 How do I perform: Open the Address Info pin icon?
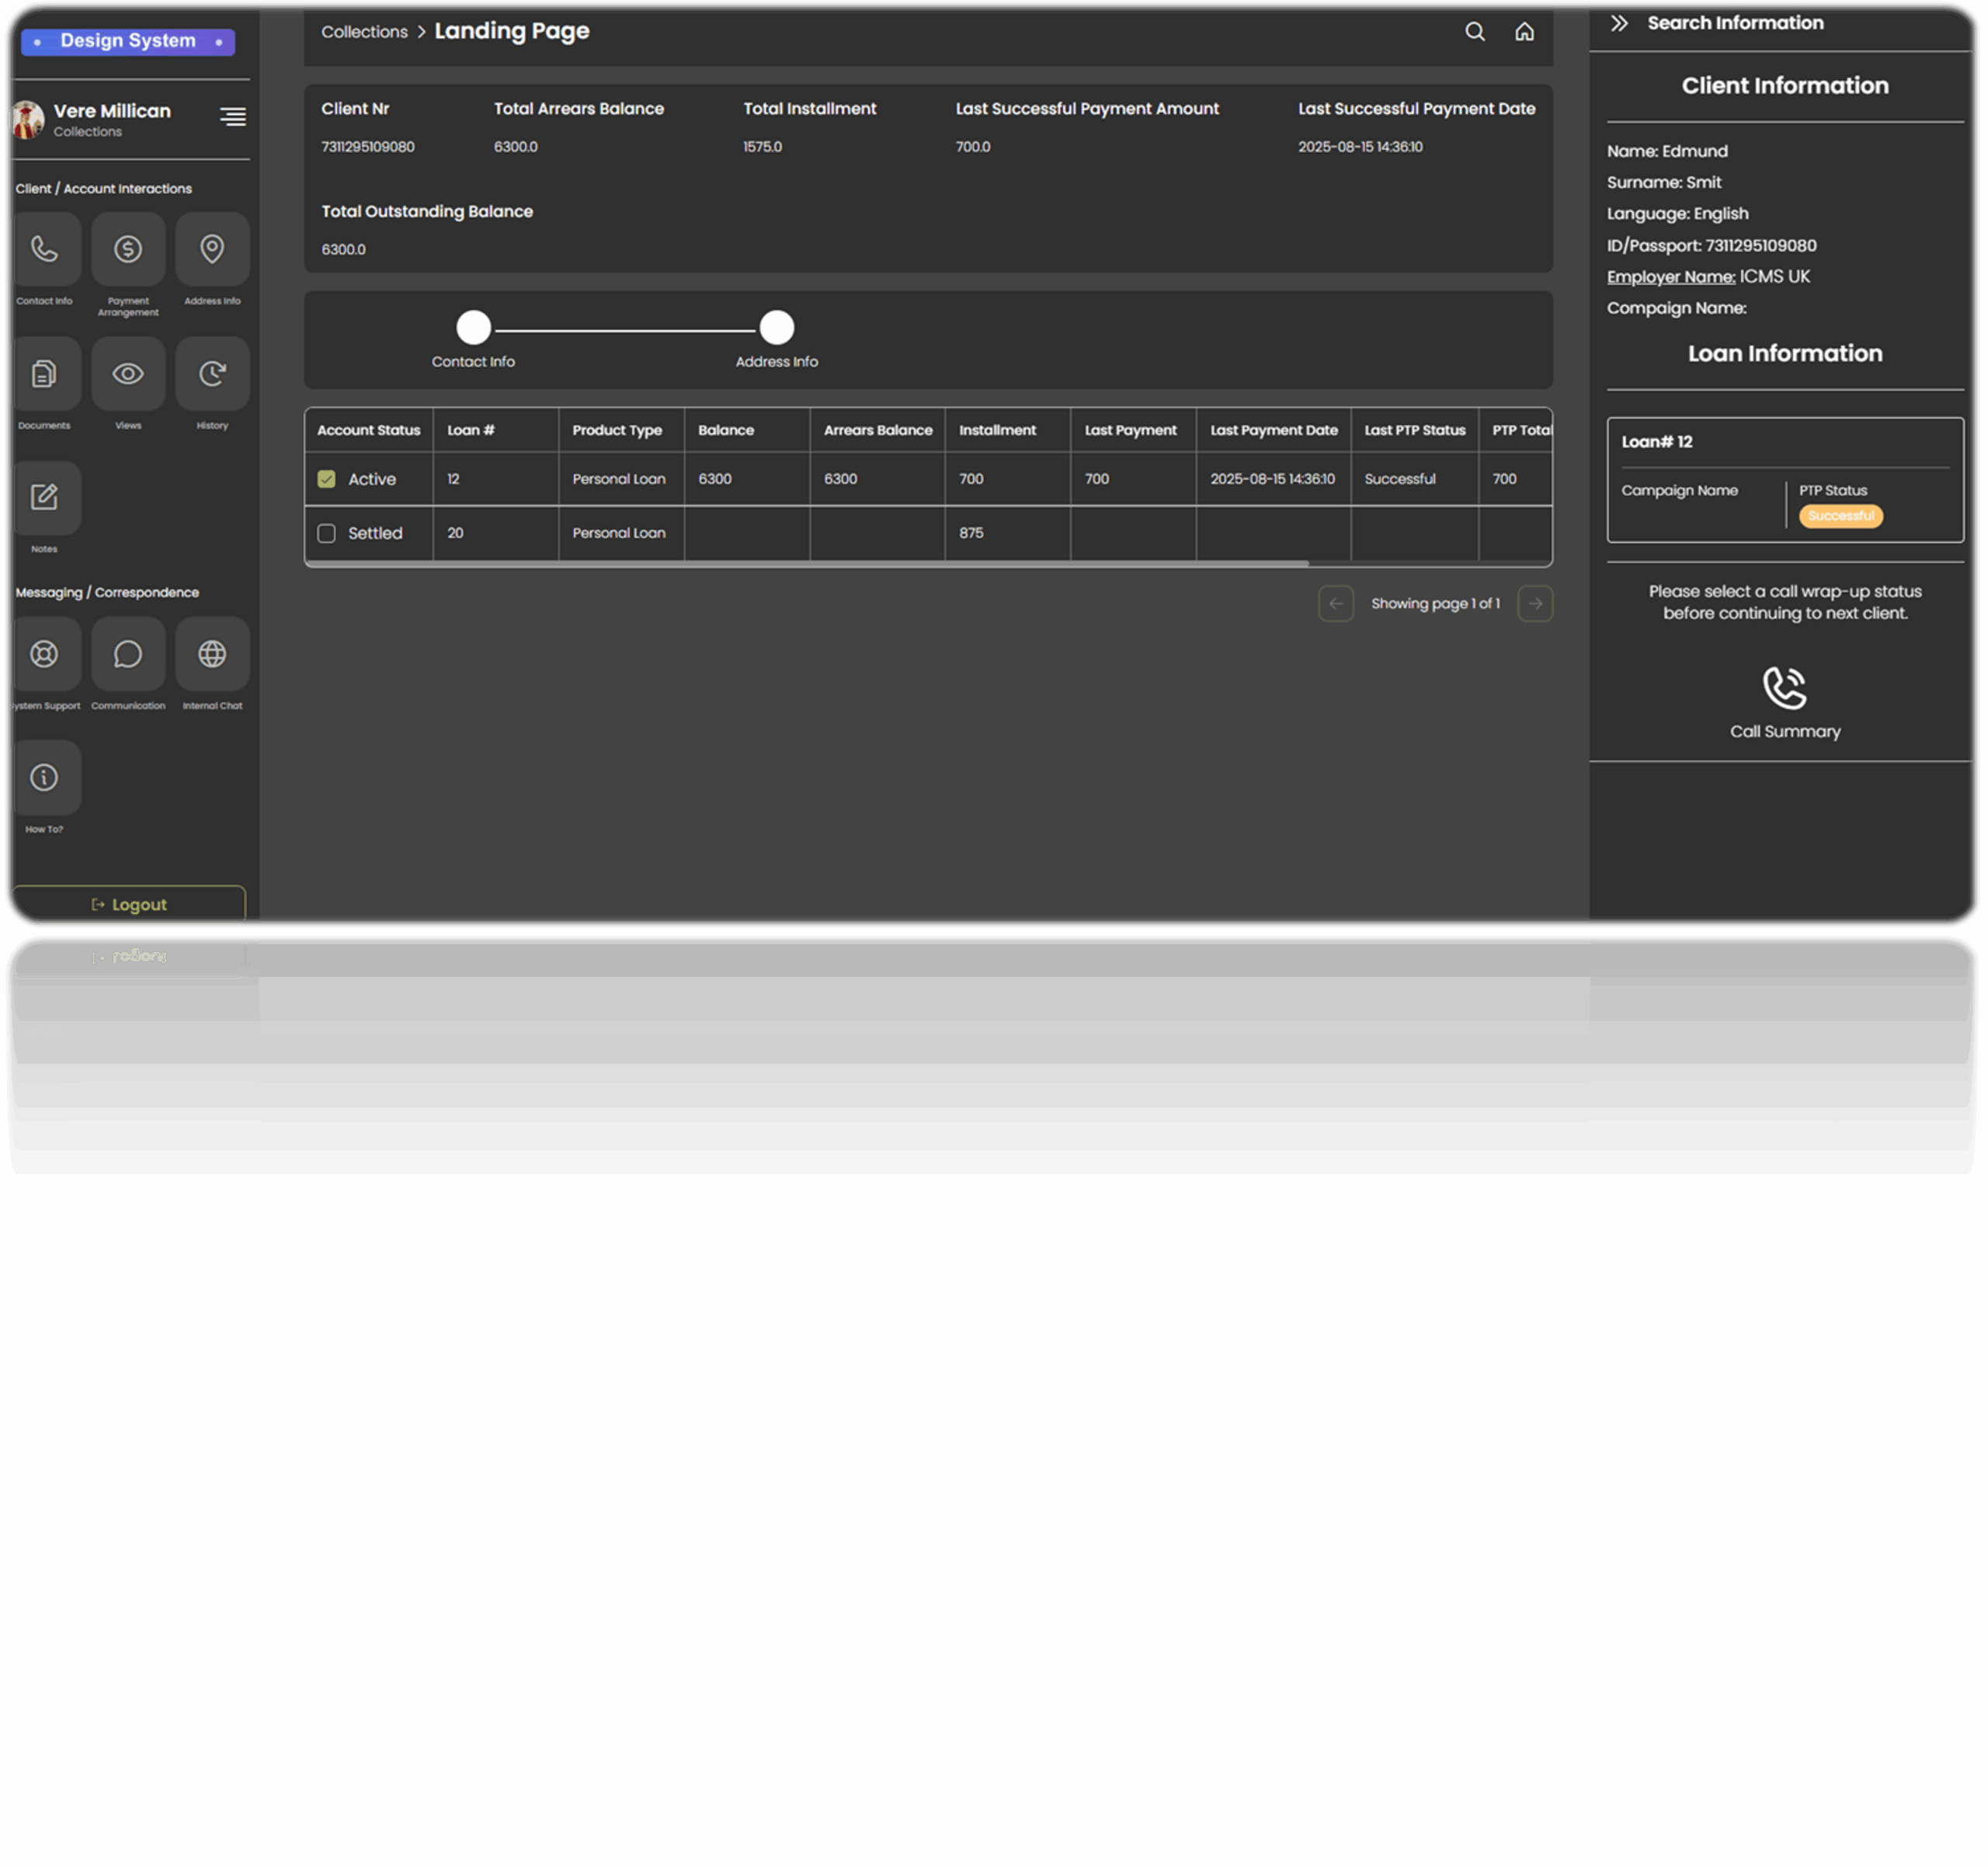pos(212,249)
